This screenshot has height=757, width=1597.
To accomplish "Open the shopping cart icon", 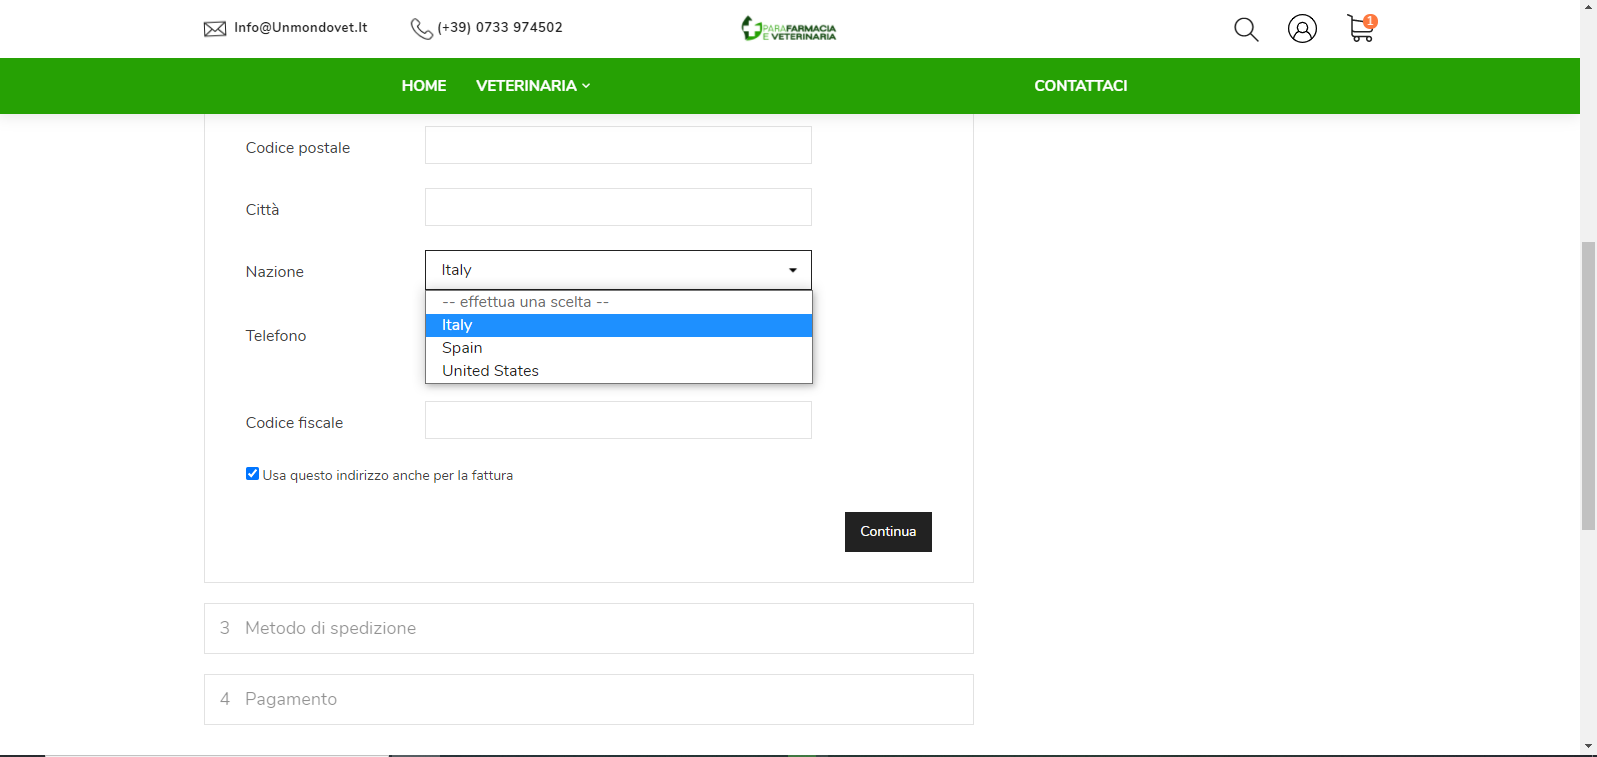I will pyautogui.click(x=1361, y=28).
